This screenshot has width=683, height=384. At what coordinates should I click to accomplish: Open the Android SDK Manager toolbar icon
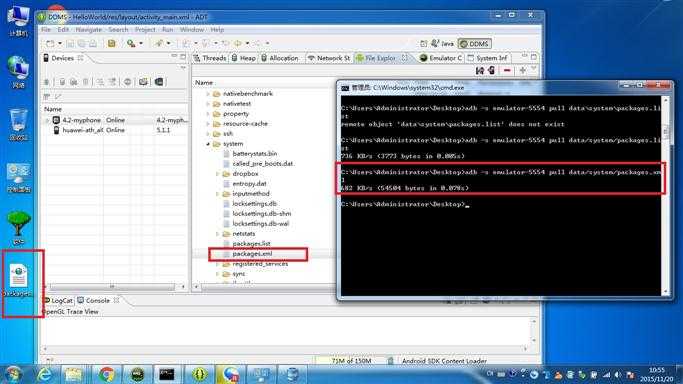(x=131, y=44)
